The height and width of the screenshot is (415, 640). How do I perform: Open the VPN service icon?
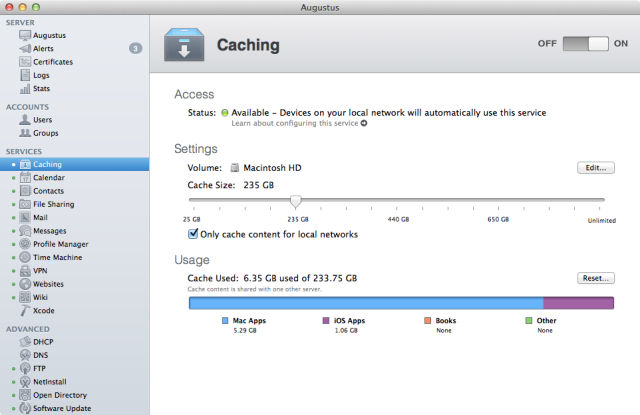point(25,271)
